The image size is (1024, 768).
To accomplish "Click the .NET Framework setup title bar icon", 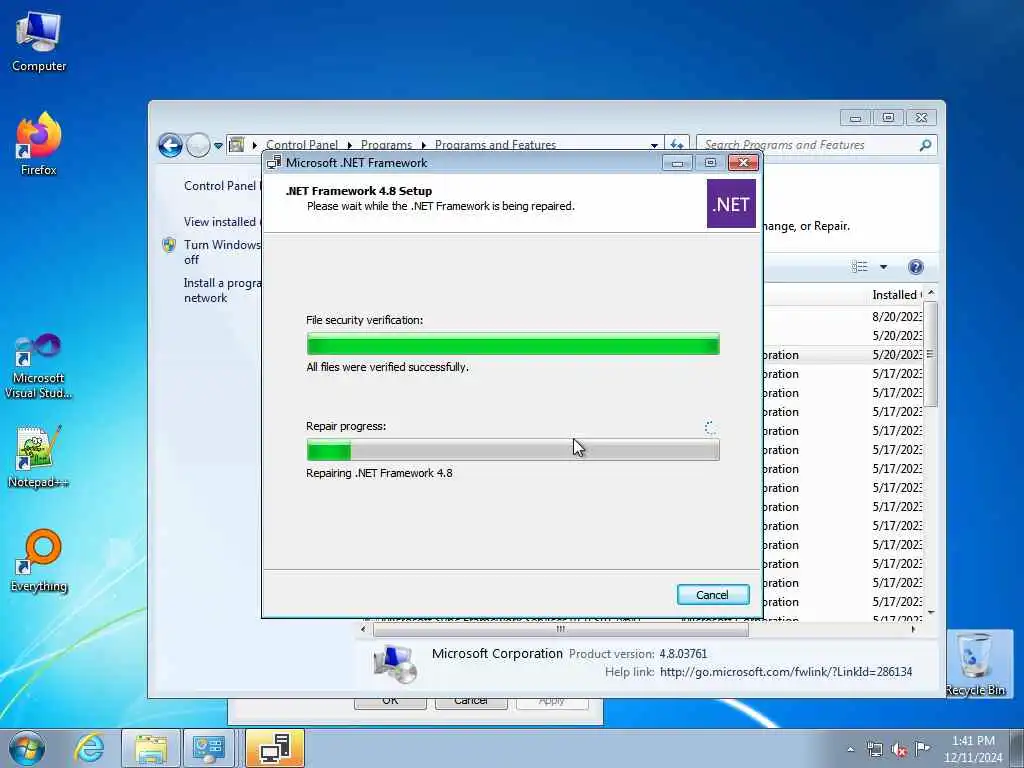I will click(x=274, y=163).
